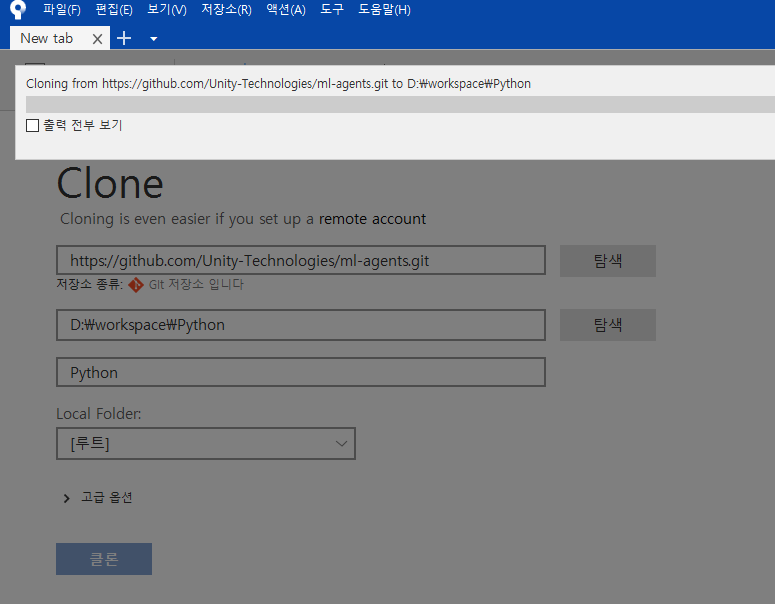
Task: Open the 도구 menu
Action: 332,9
